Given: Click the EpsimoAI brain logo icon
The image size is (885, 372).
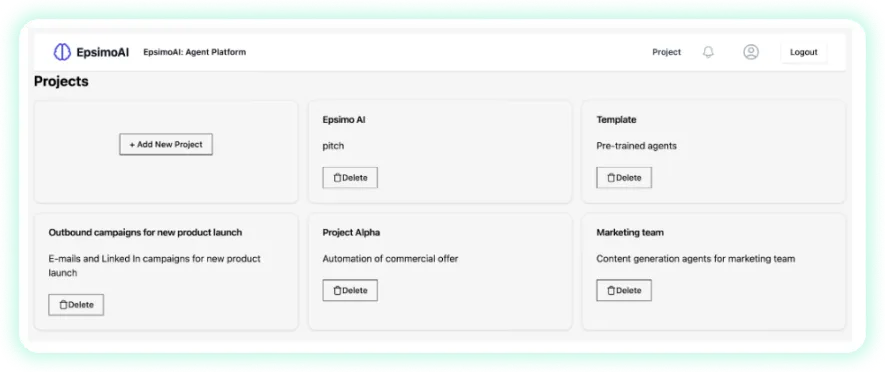Looking at the screenshot, I should coord(62,52).
